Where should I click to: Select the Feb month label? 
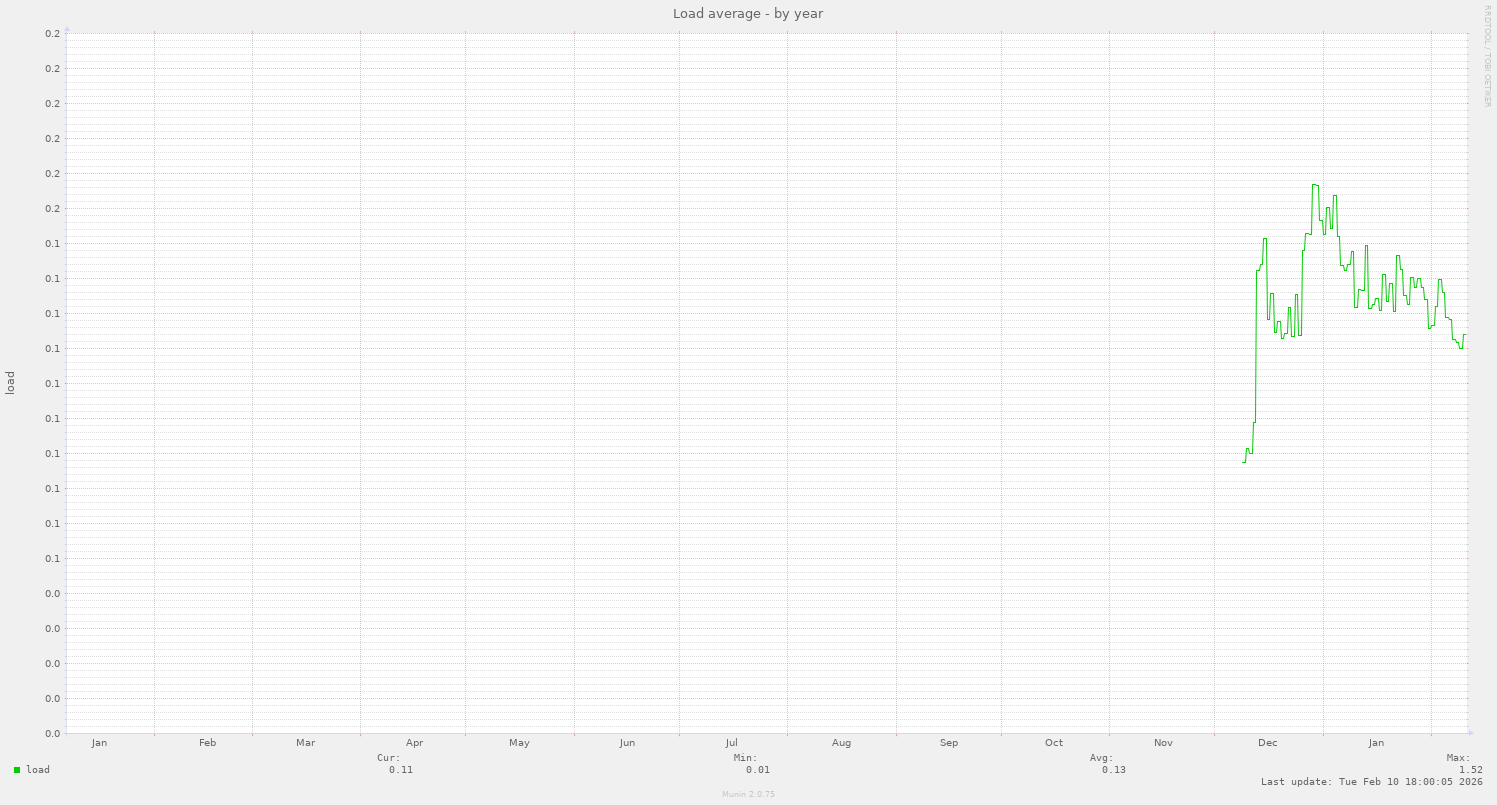click(x=208, y=743)
